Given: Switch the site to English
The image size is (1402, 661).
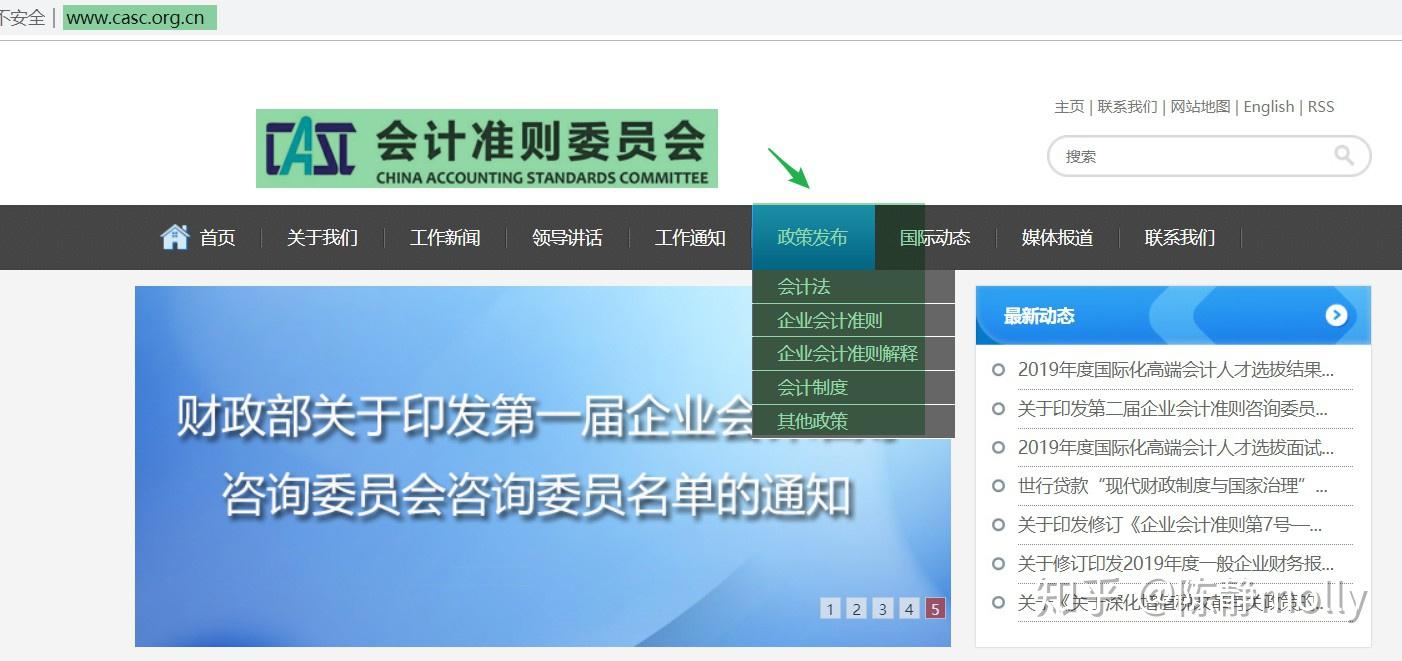Looking at the screenshot, I should (1268, 106).
